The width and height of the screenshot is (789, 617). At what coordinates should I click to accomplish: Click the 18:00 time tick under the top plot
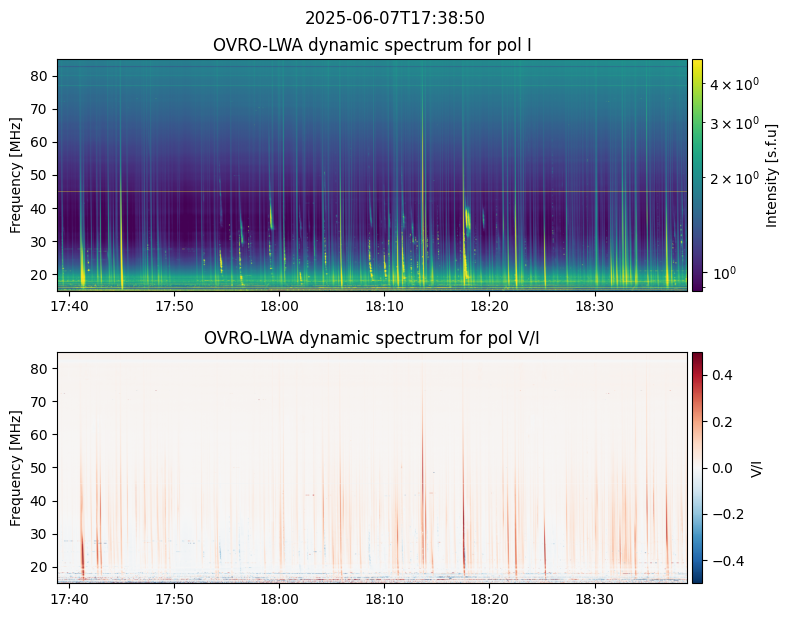click(279, 305)
